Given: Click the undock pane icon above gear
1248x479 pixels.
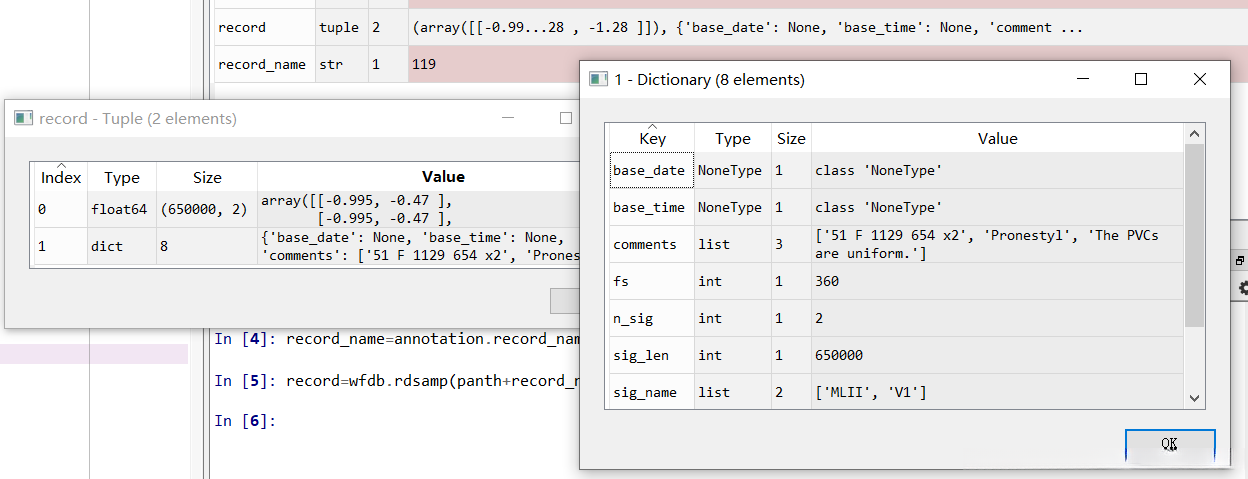Looking at the screenshot, I should pyautogui.click(x=1240, y=261).
